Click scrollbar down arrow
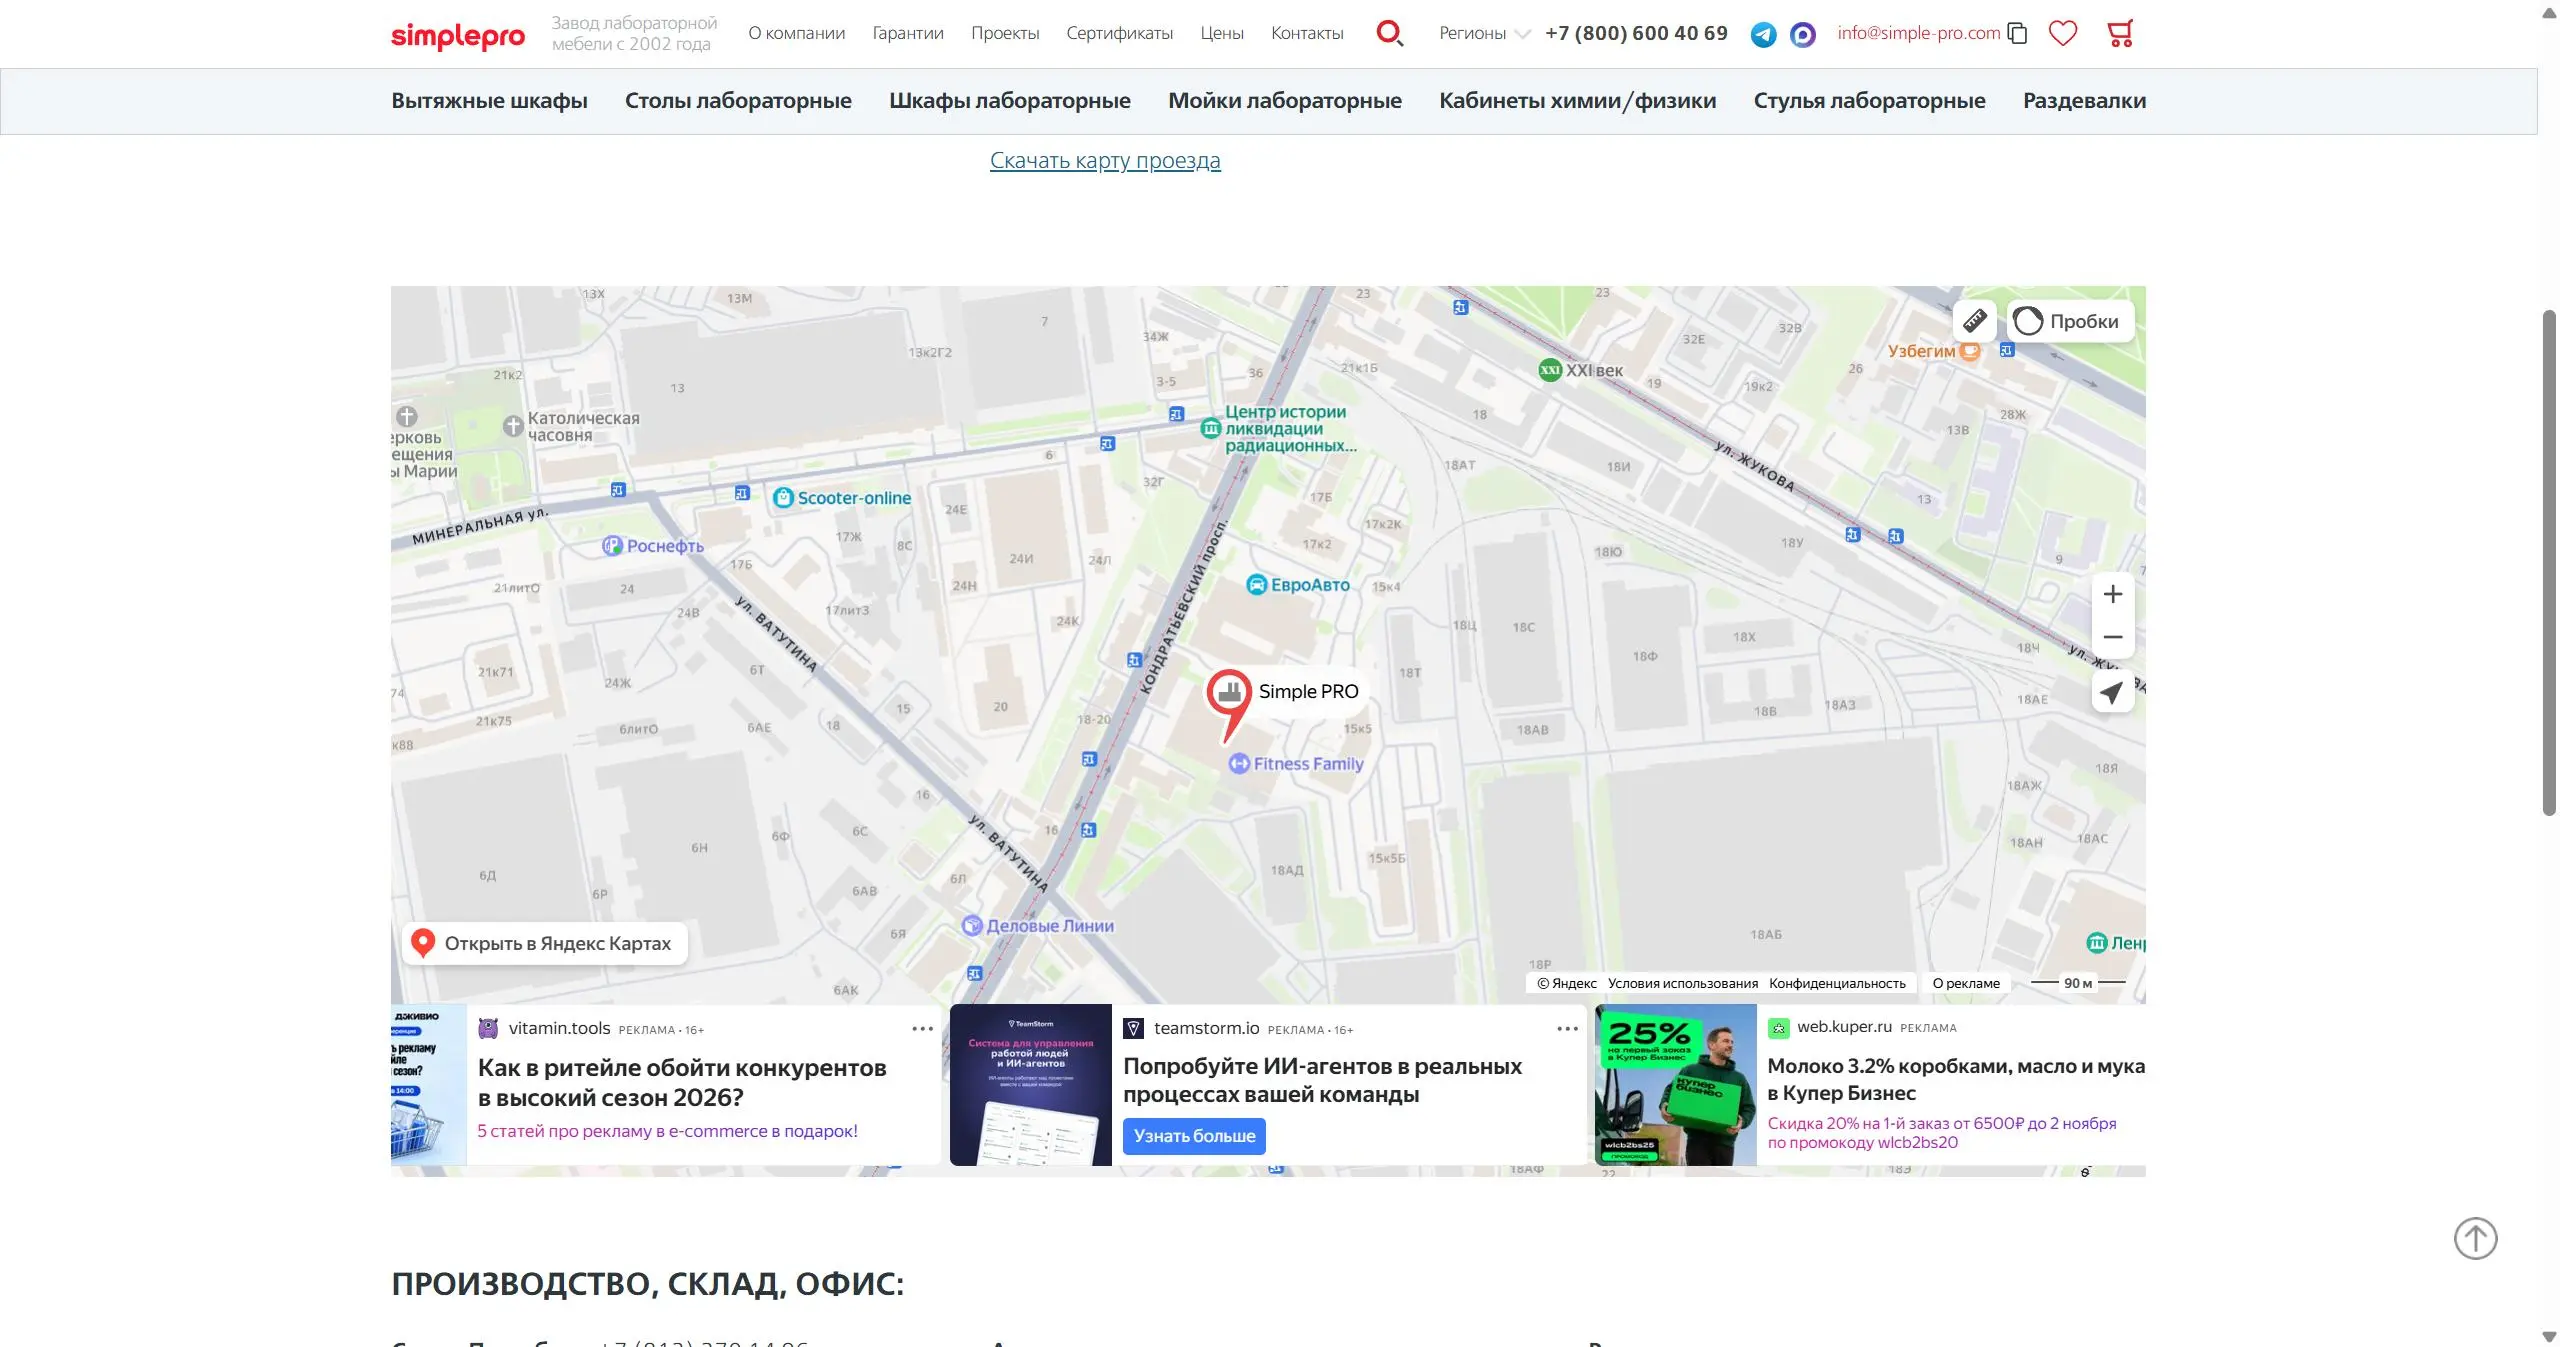Image resolution: width=2560 pixels, height=1347 pixels. [x=2549, y=1337]
